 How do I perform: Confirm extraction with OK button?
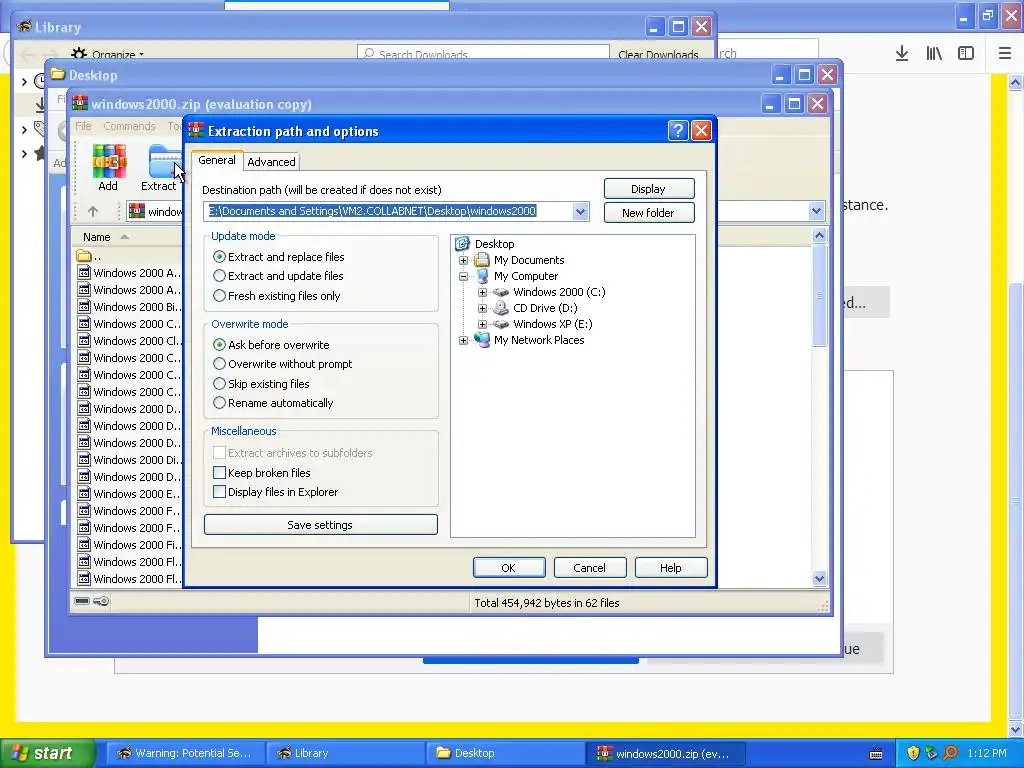pos(509,568)
